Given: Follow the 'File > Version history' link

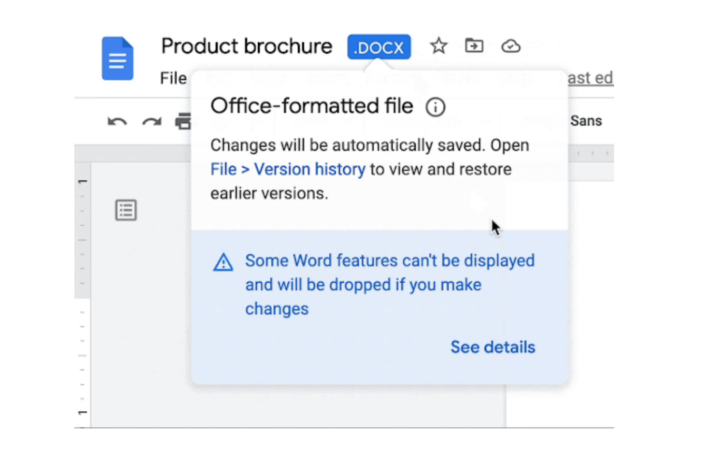Looking at the screenshot, I should pos(288,169).
